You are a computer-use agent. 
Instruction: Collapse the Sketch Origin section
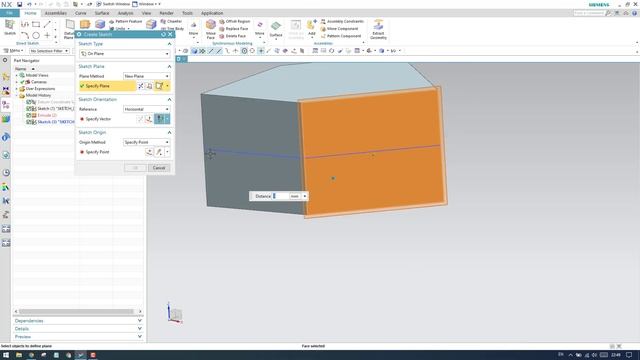point(169,132)
